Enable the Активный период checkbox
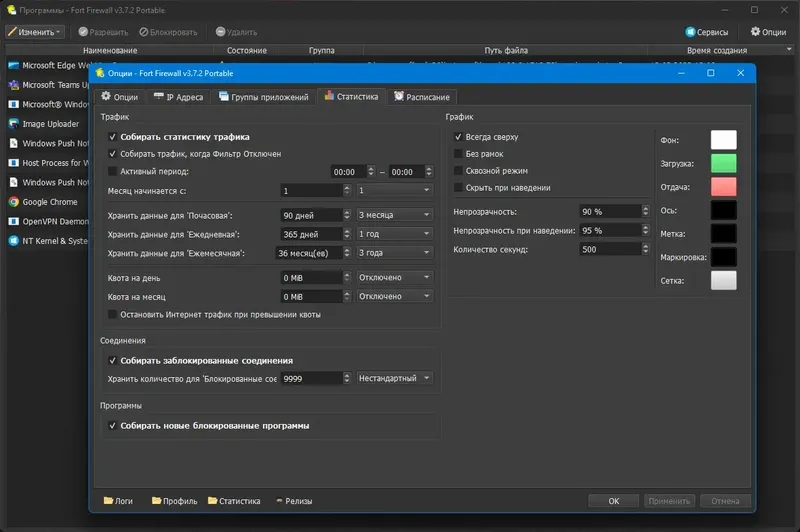The width and height of the screenshot is (800, 532). tap(112, 171)
